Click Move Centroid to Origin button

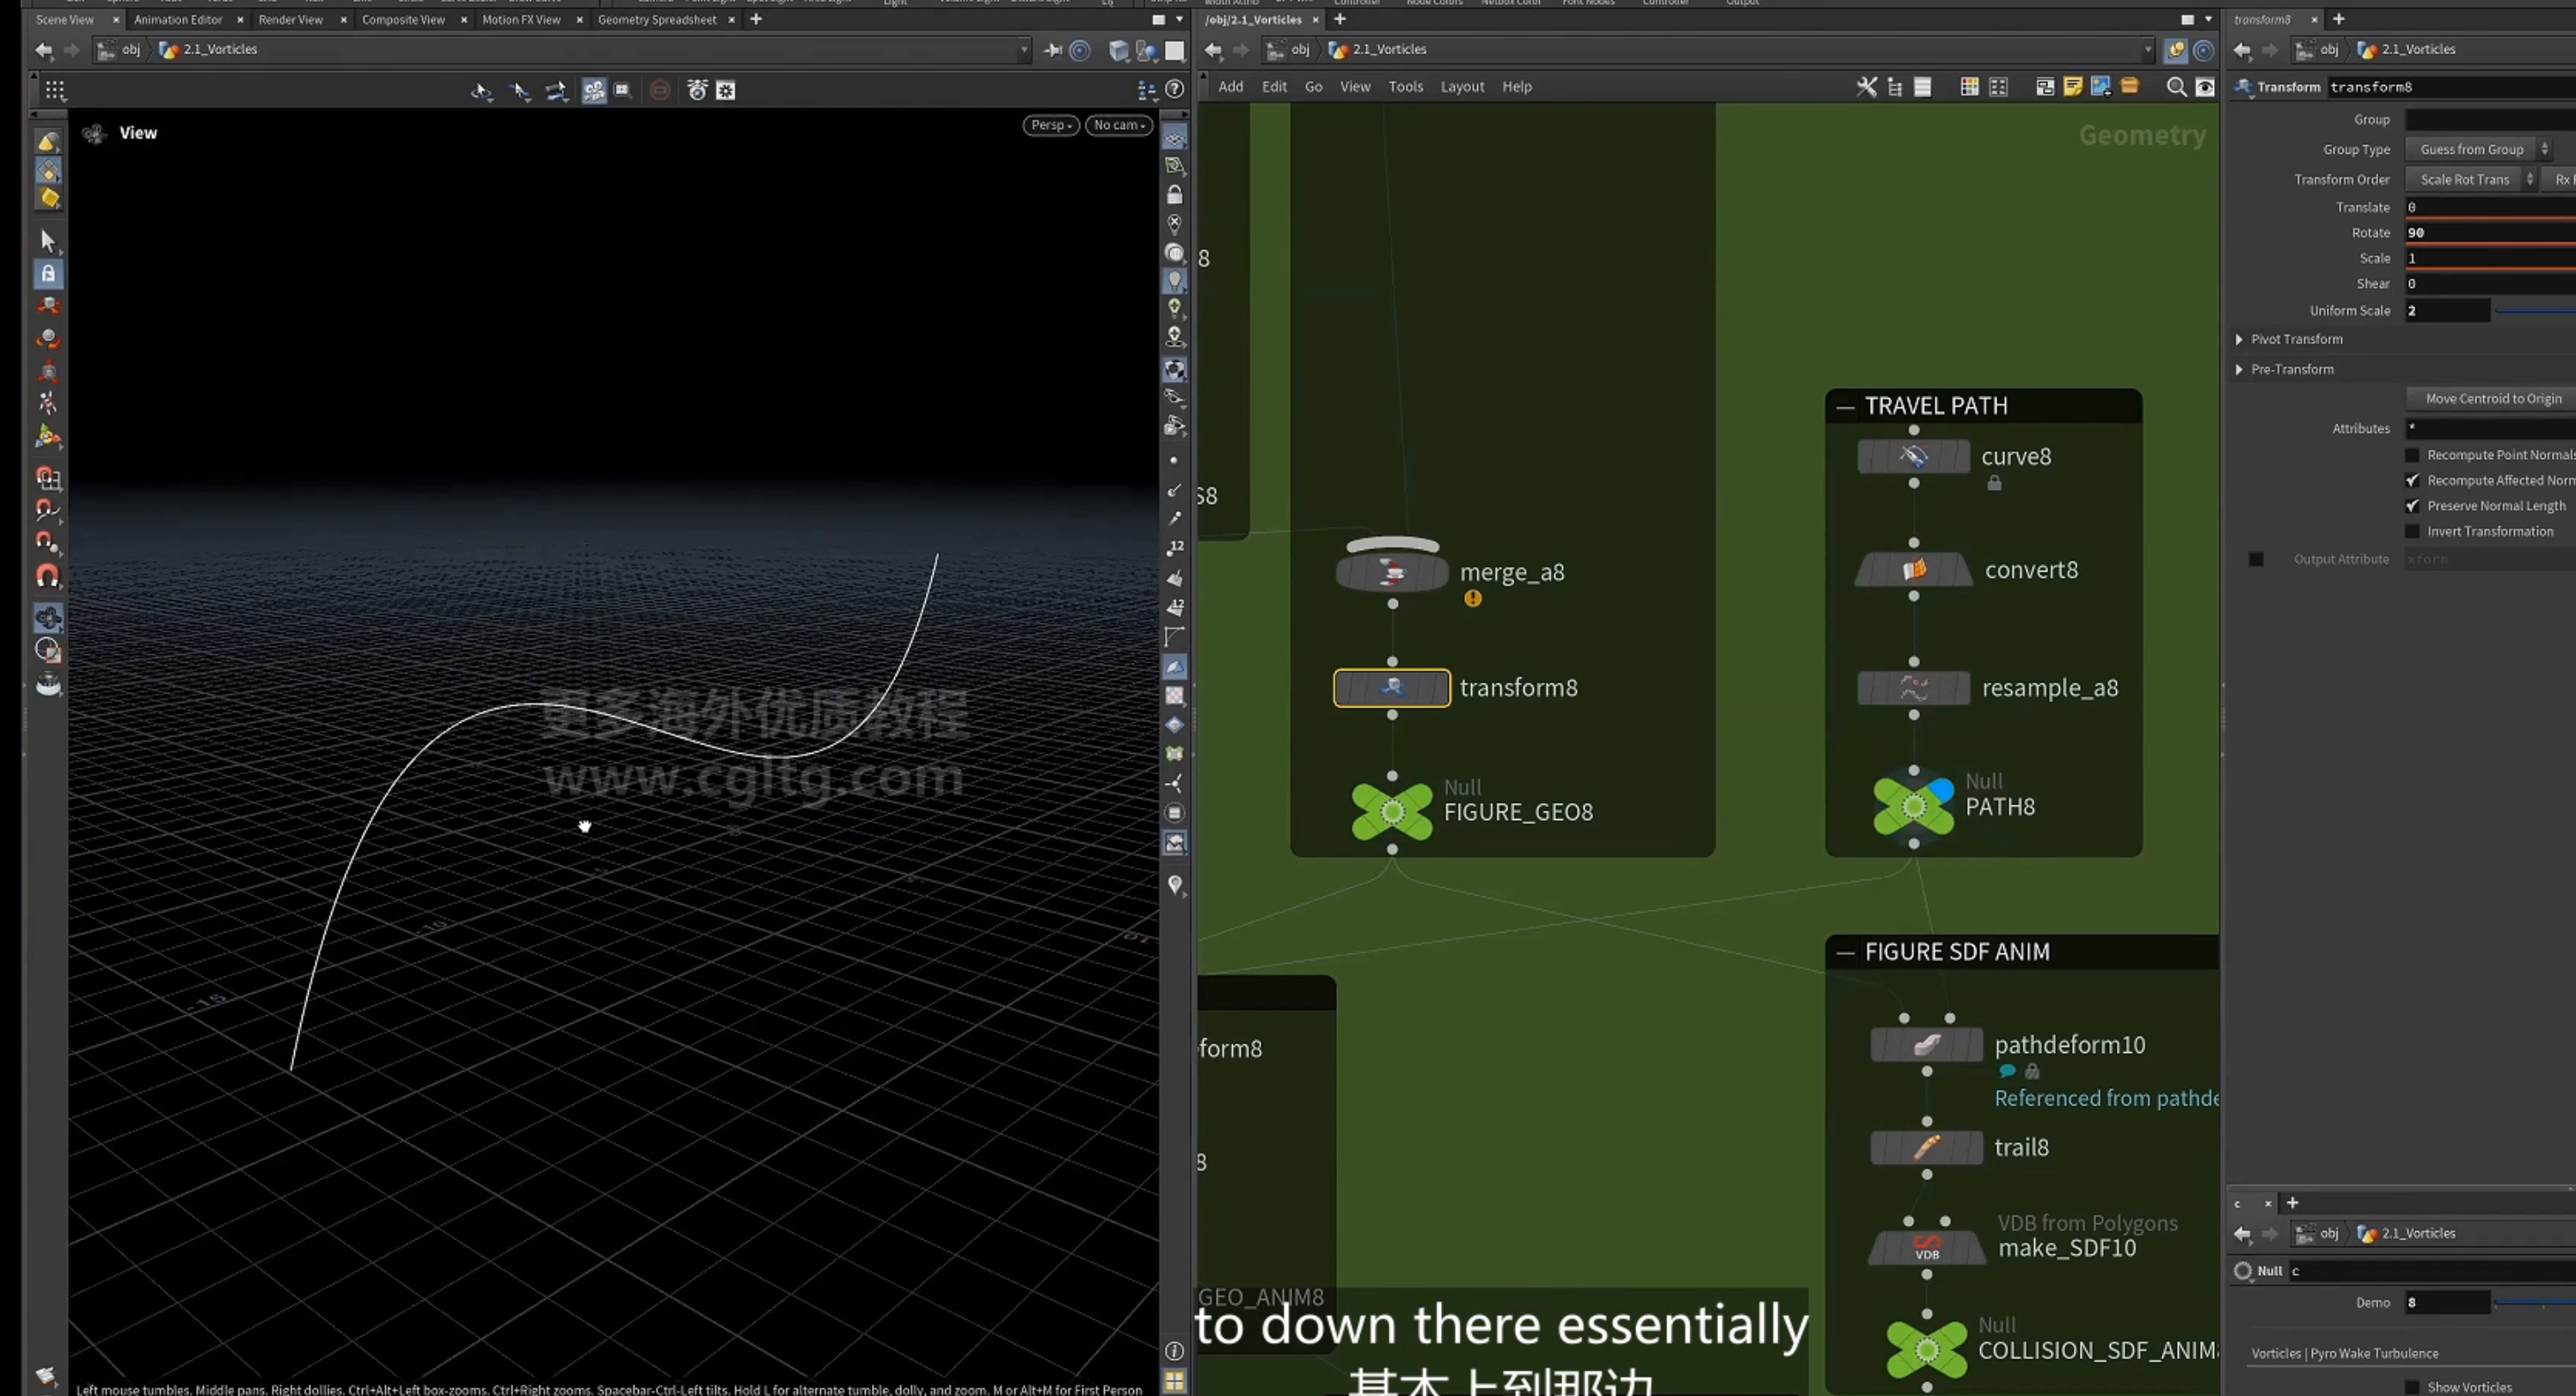[x=2493, y=398]
